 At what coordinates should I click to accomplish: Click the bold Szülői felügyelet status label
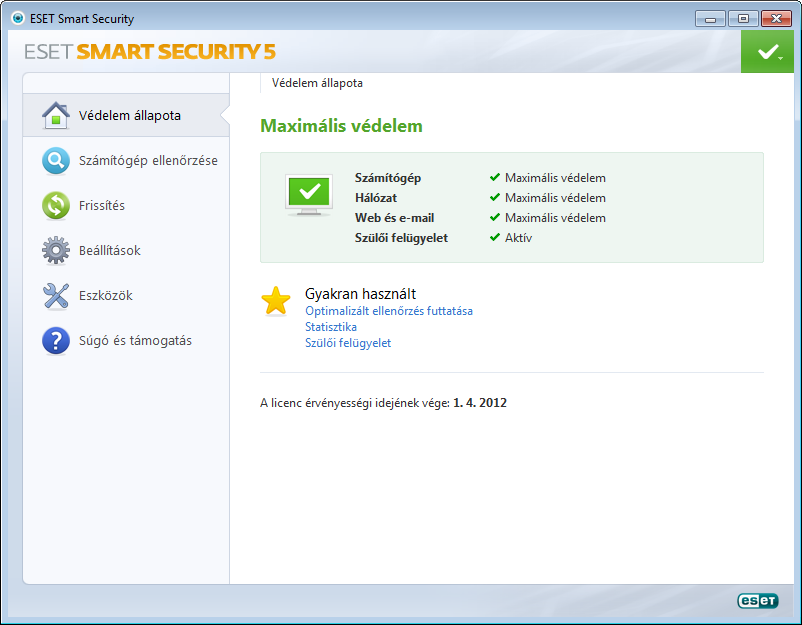(x=401, y=238)
